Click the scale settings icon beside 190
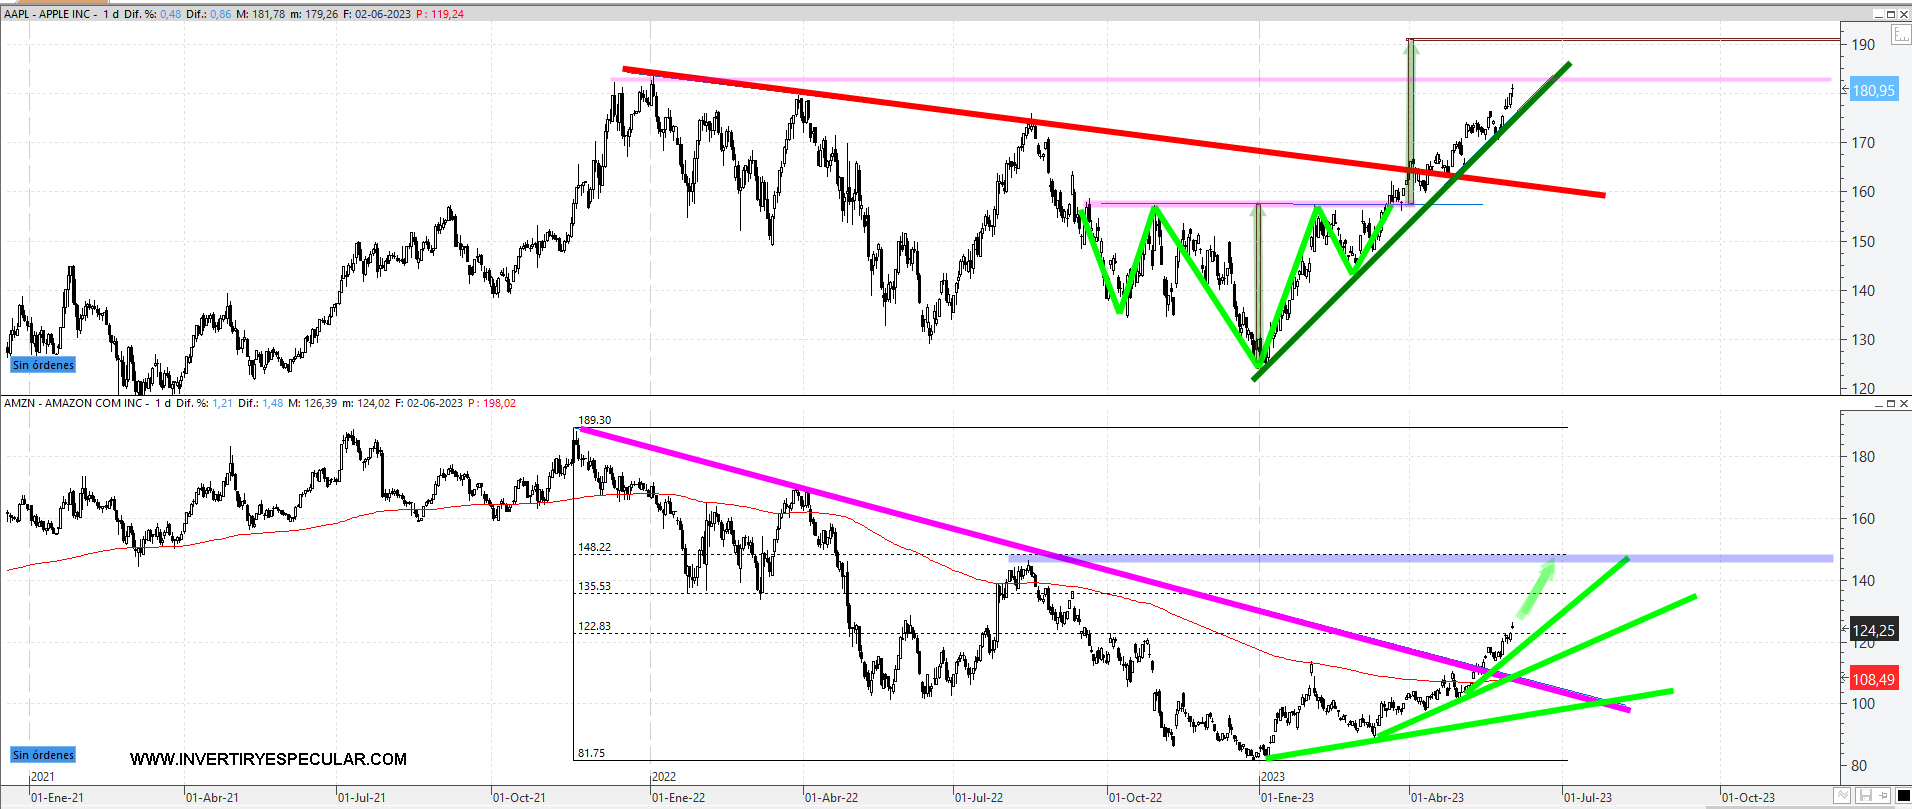The height and width of the screenshot is (809, 1912). coord(1900,36)
